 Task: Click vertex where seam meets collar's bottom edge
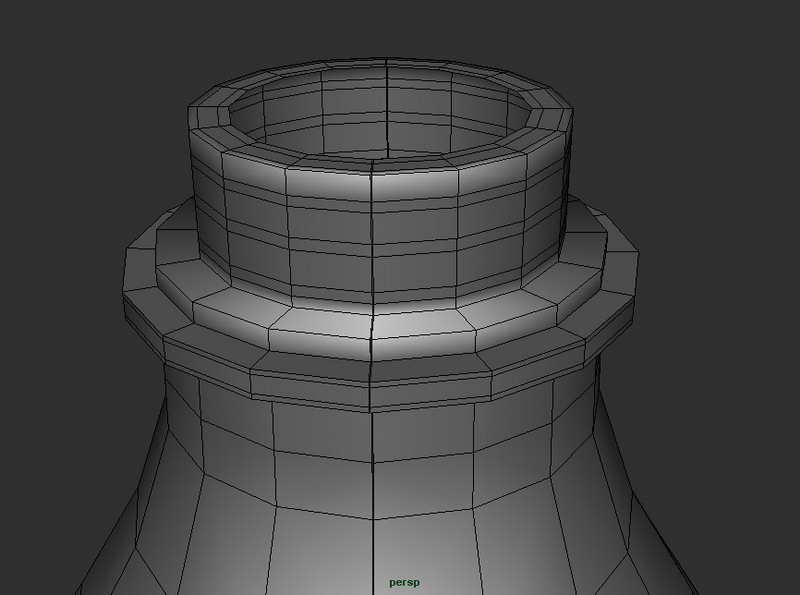[x=371, y=388]
